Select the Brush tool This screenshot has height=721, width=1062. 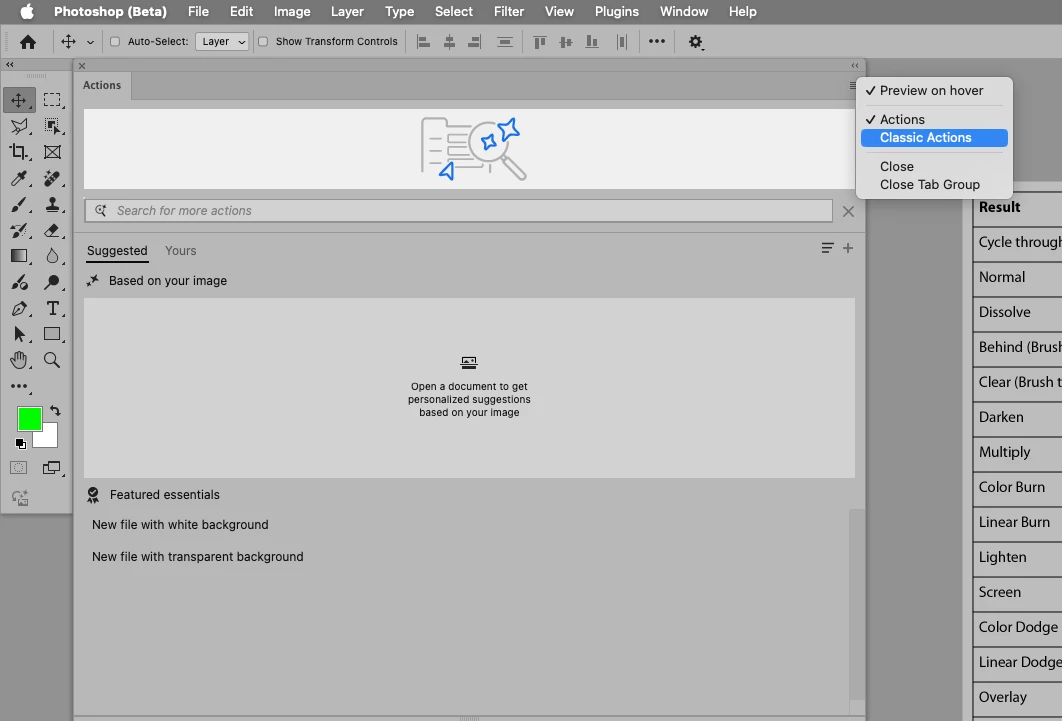pos(19,204)
